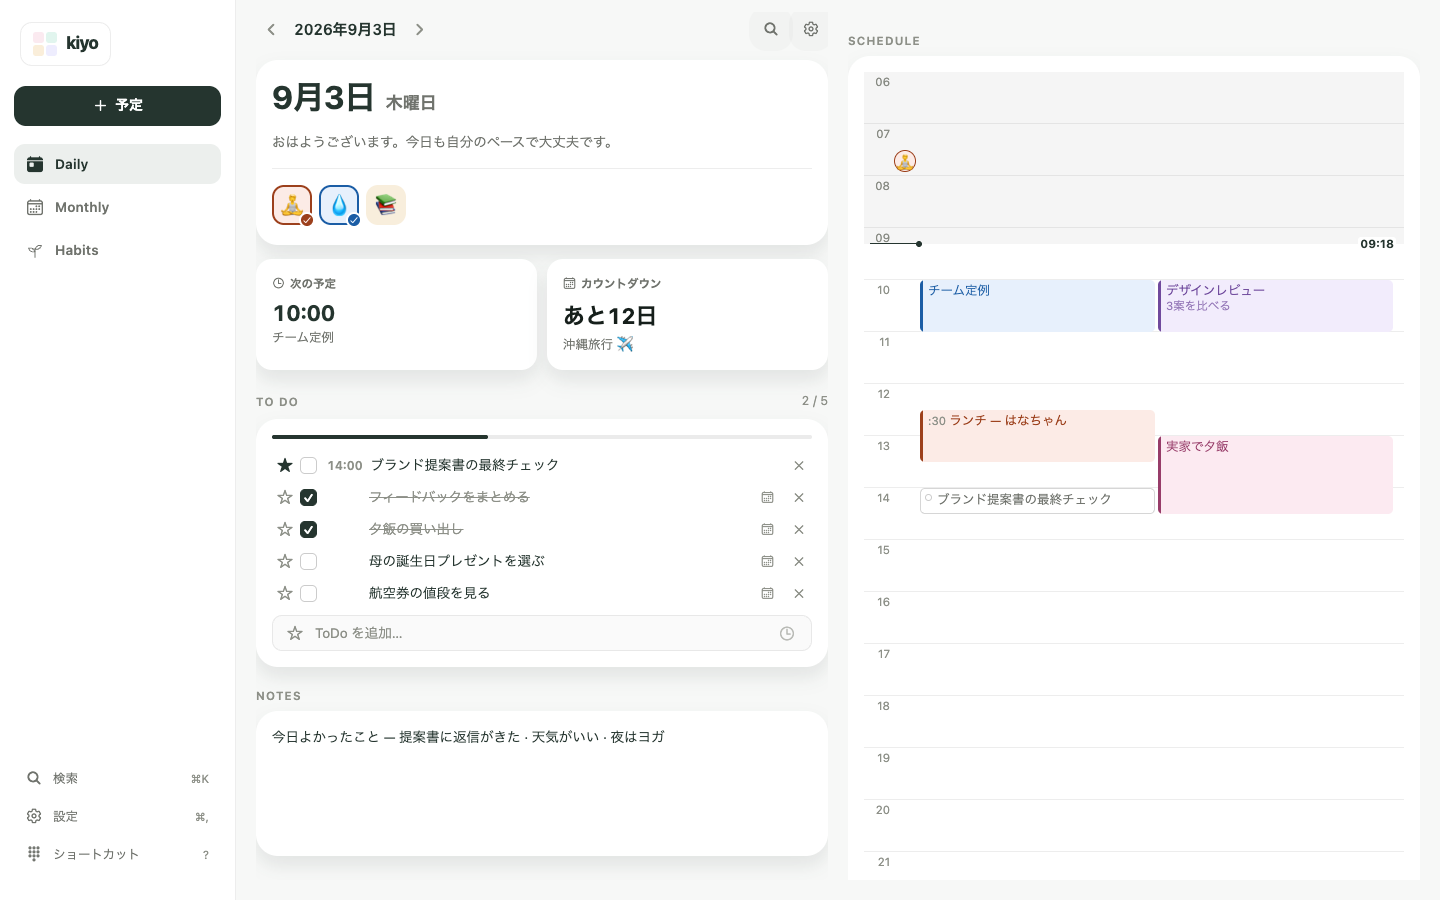Star the 母の誕生日プレゼントを選ぶ todo
This screenshot has height=900, width=1440.
285,561
